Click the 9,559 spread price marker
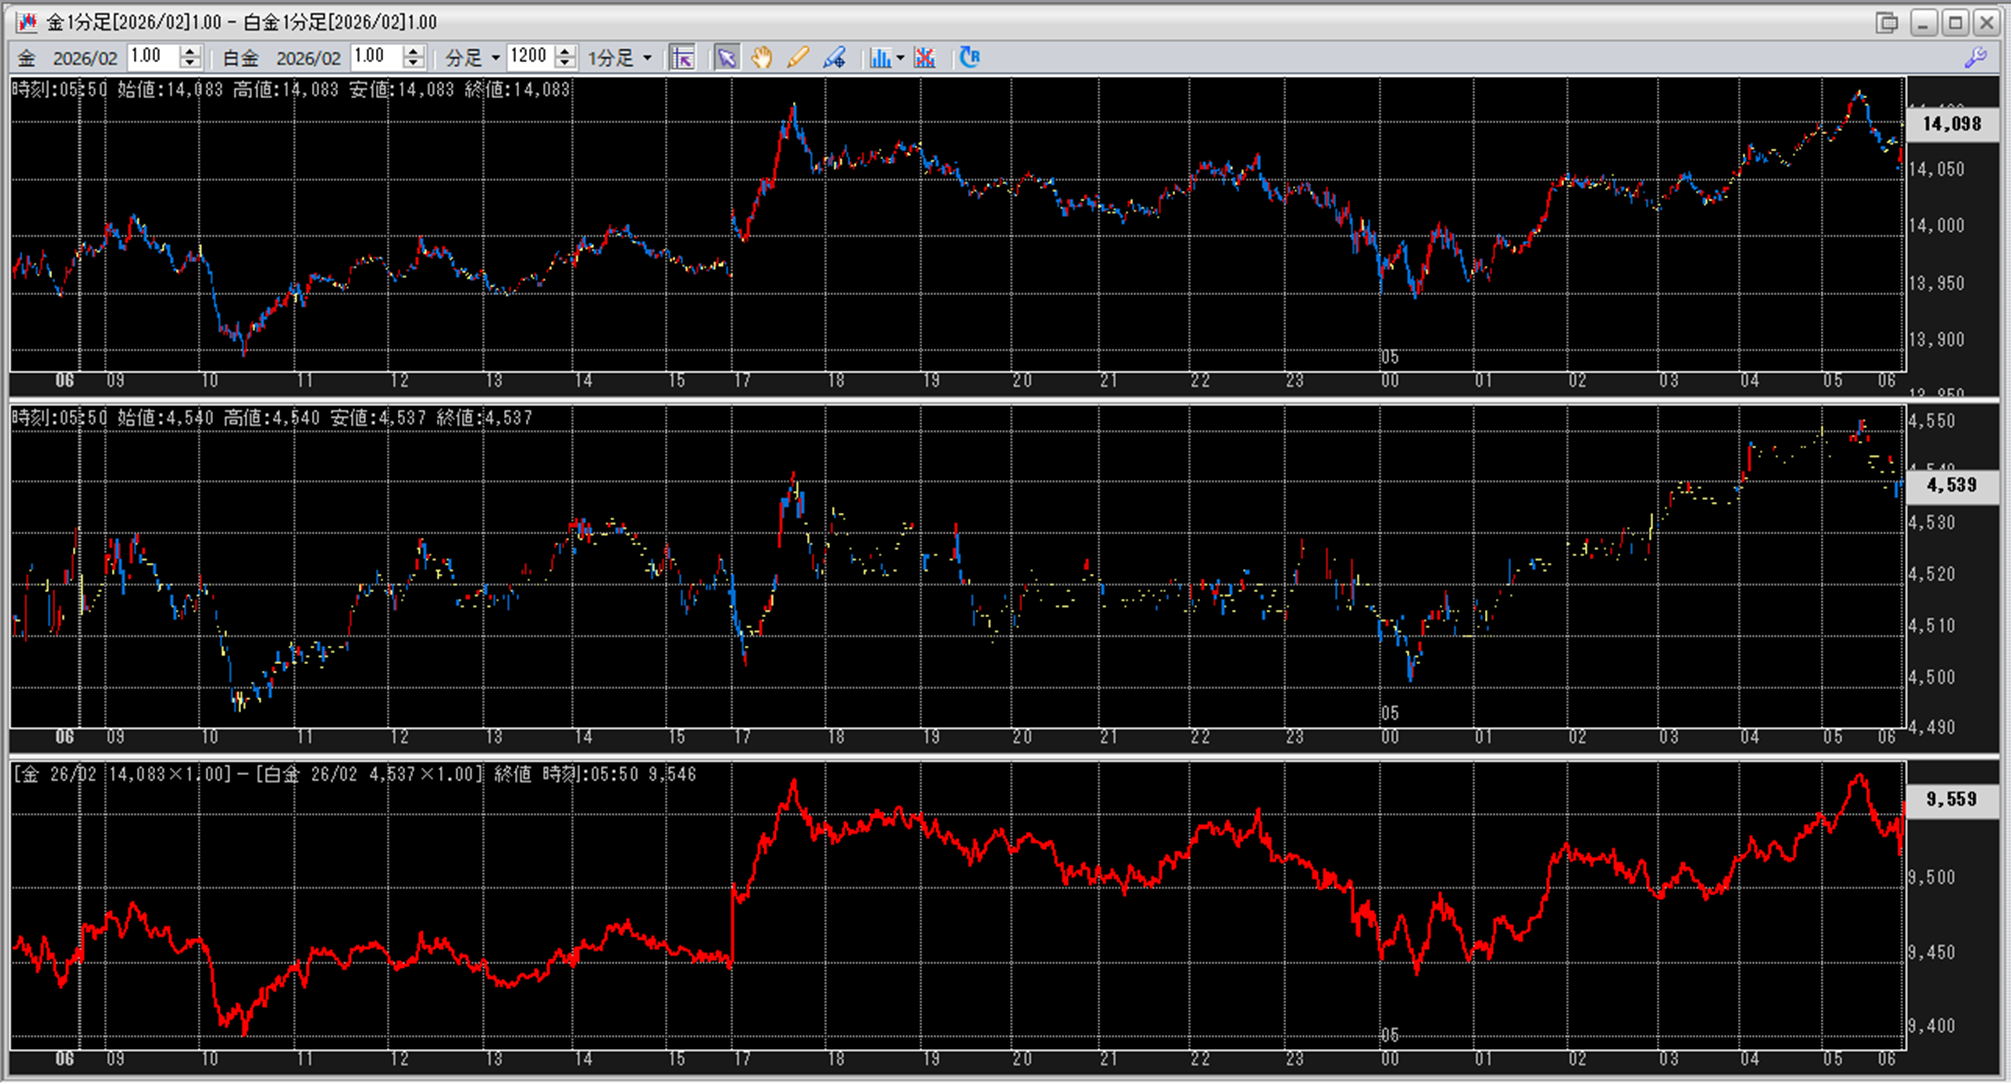Image resolution: width=2011 pixels, height=1084 pixels. click(x=1951, y=799)
